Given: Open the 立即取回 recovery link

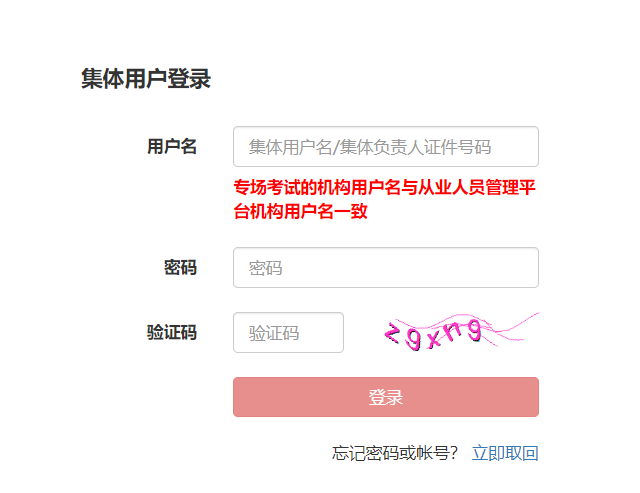Looking at the screenshot, I should tap(505, 453).
